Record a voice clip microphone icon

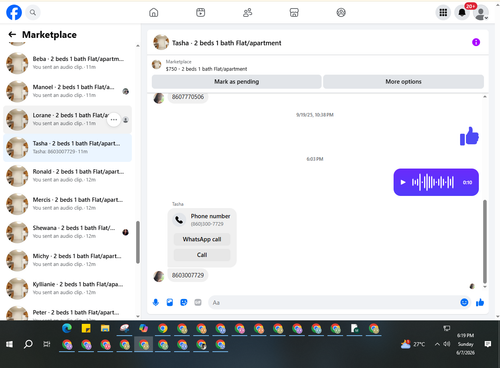pos(156,302)
